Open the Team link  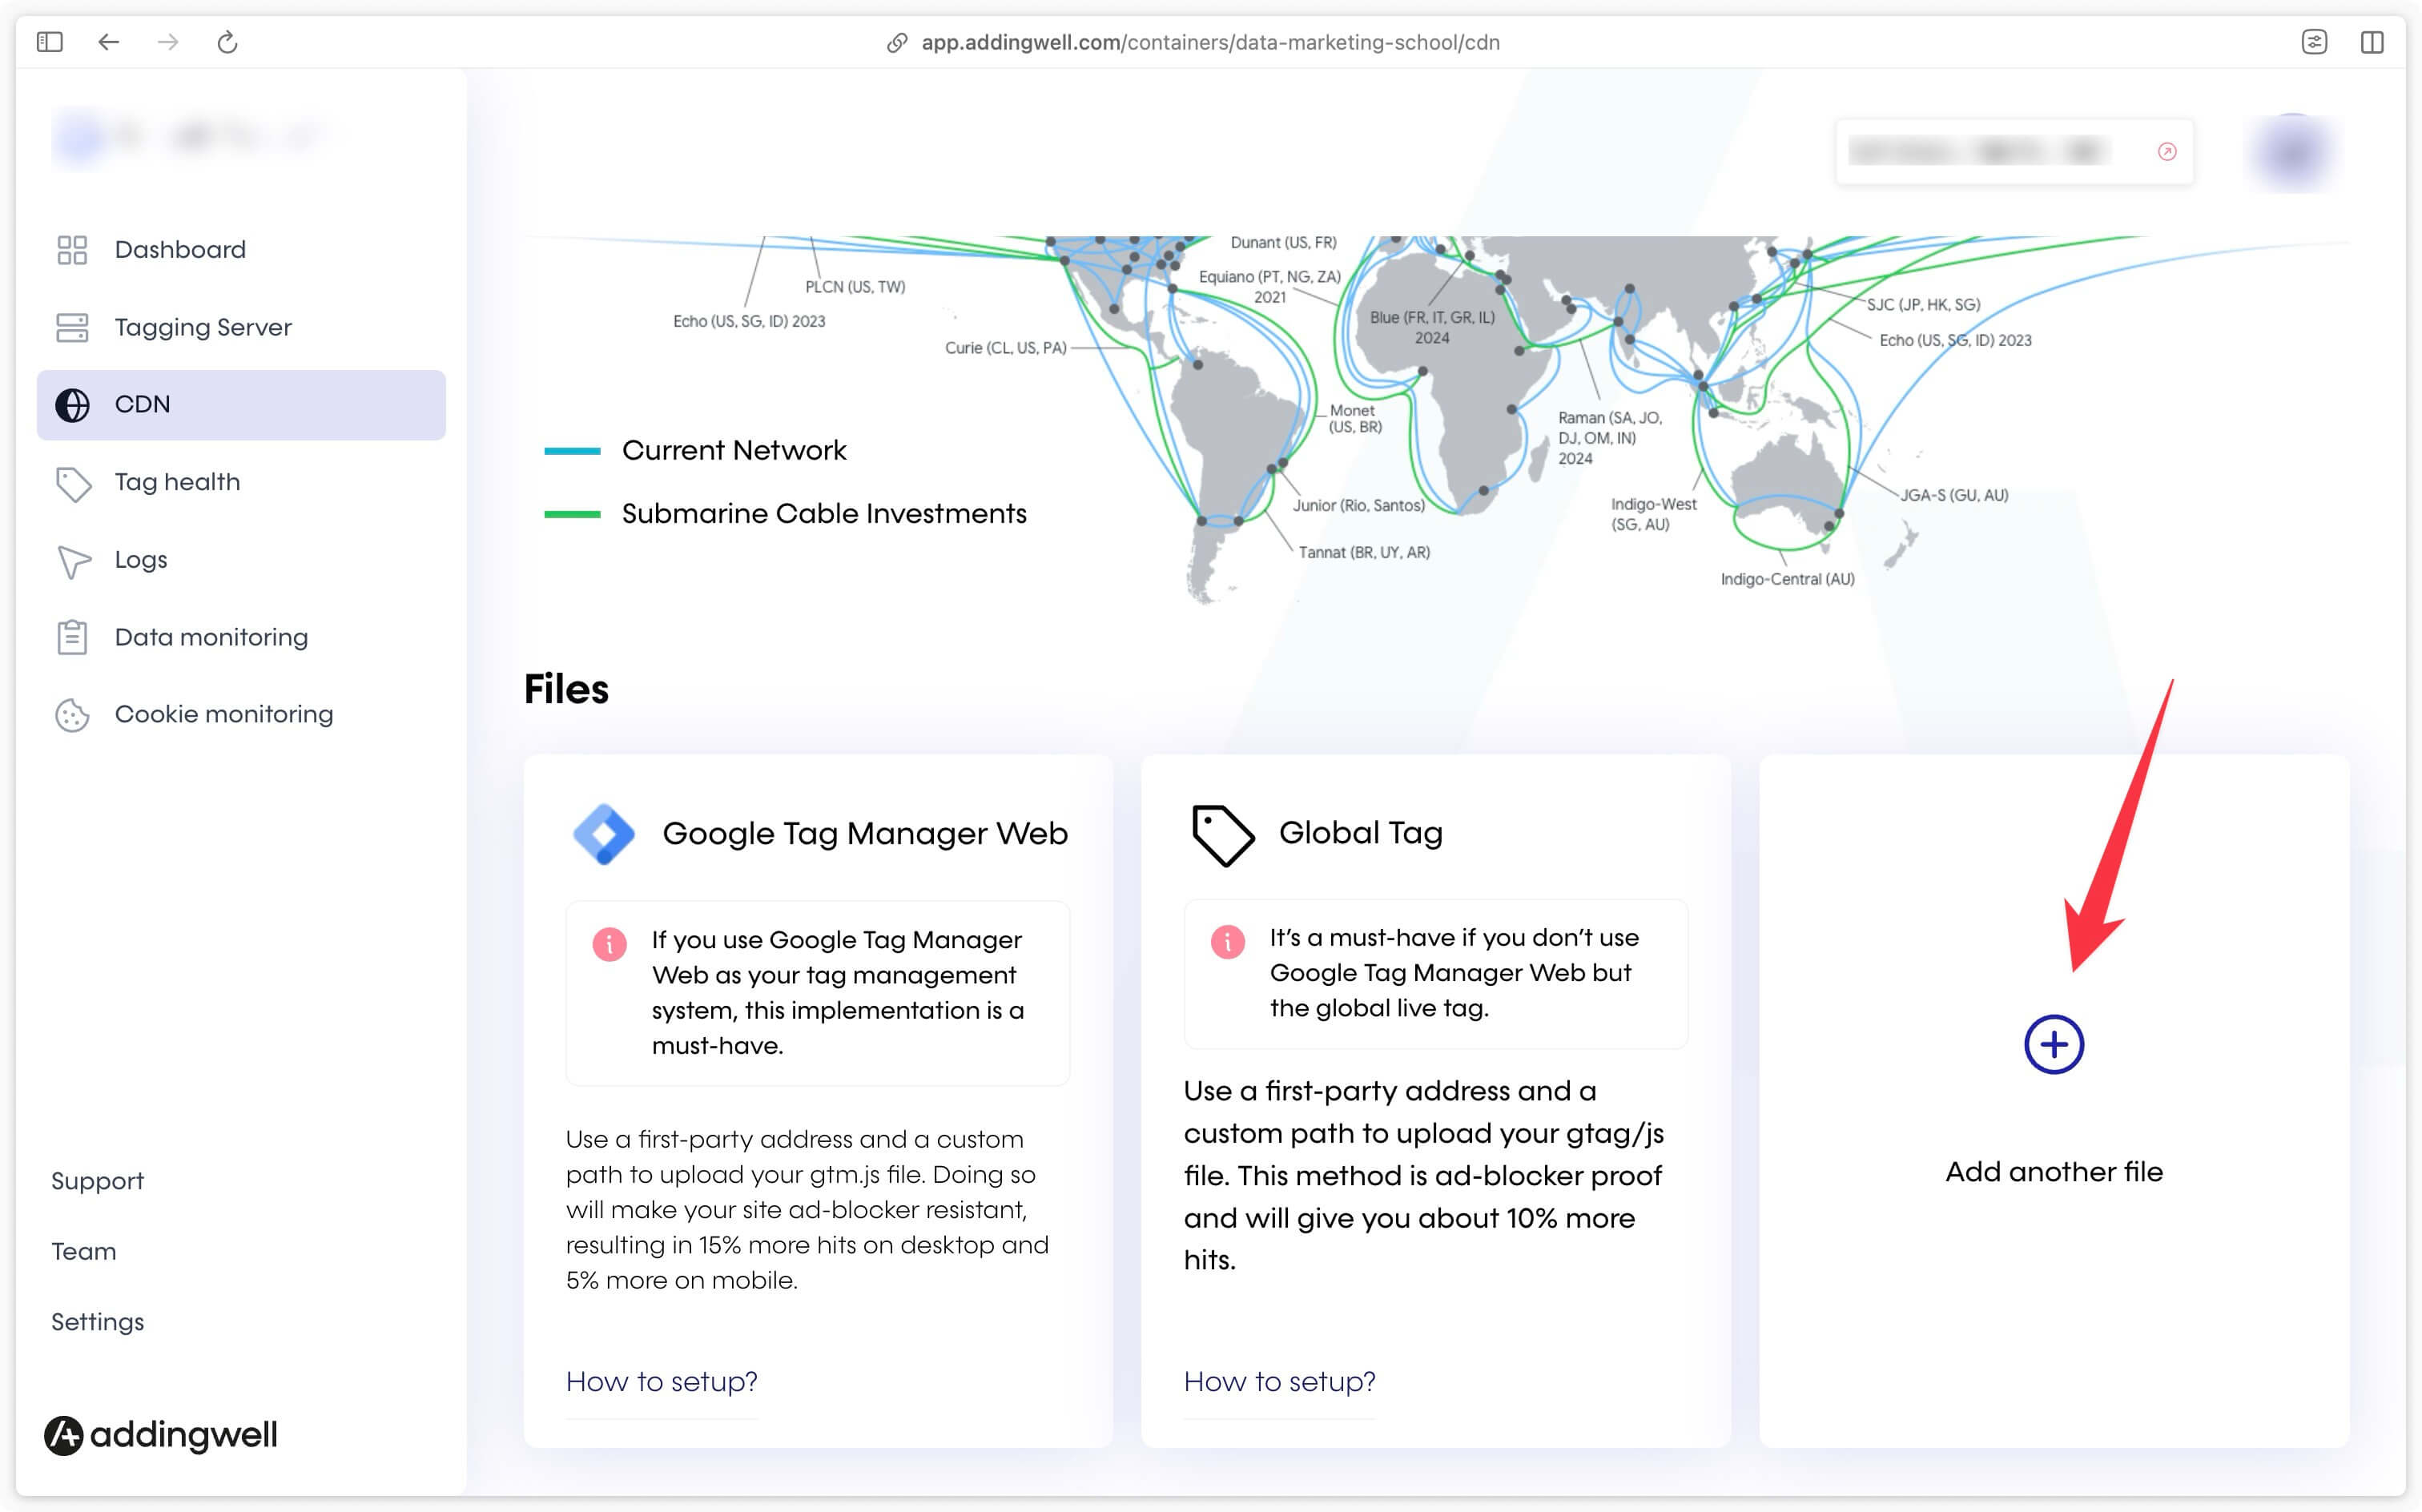point(84,1252)
